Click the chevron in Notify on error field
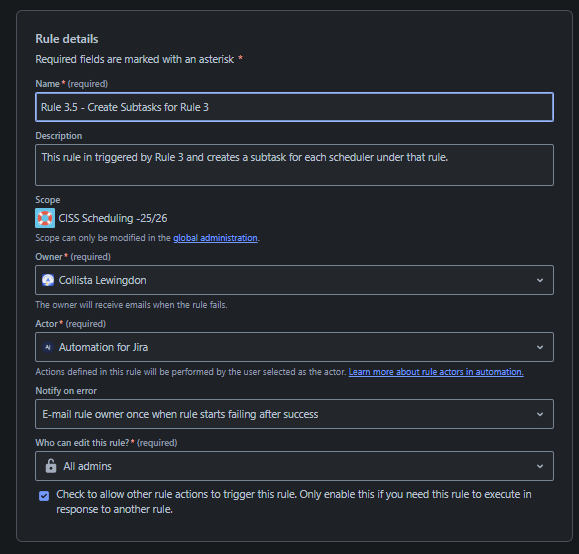This screenshot has height=554, width=579. pyautogui.click(x=540, y=414)
